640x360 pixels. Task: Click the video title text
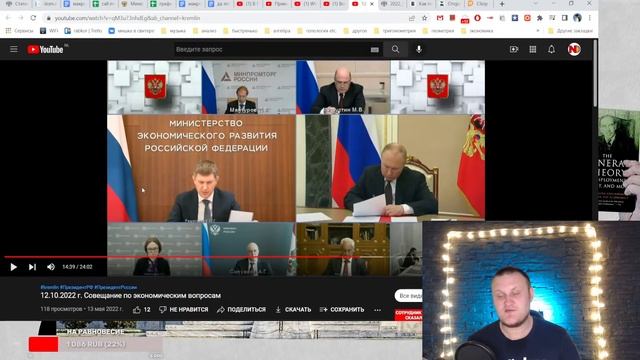point(131,296)
